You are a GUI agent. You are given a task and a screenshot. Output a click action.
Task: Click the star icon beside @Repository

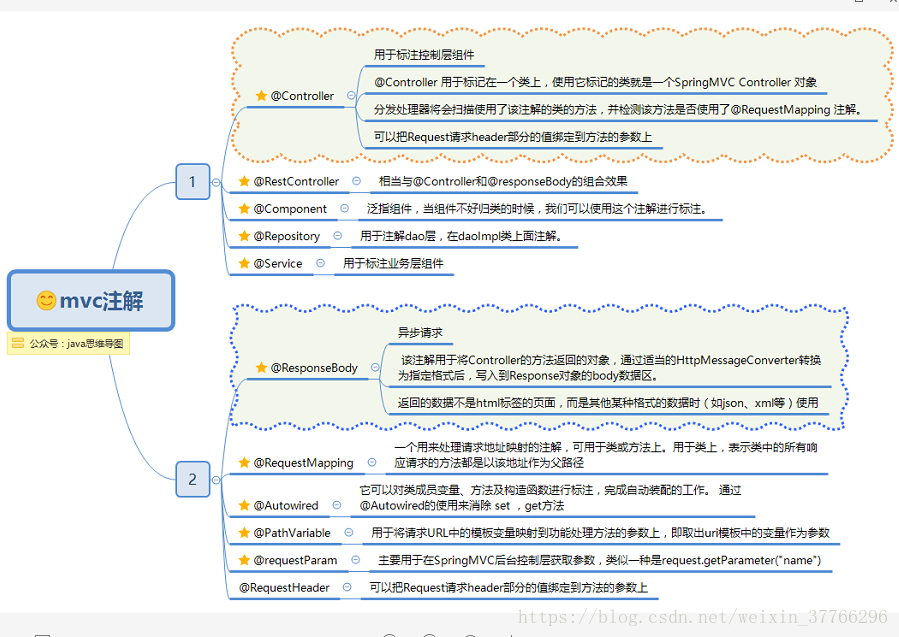coord(244,236)
